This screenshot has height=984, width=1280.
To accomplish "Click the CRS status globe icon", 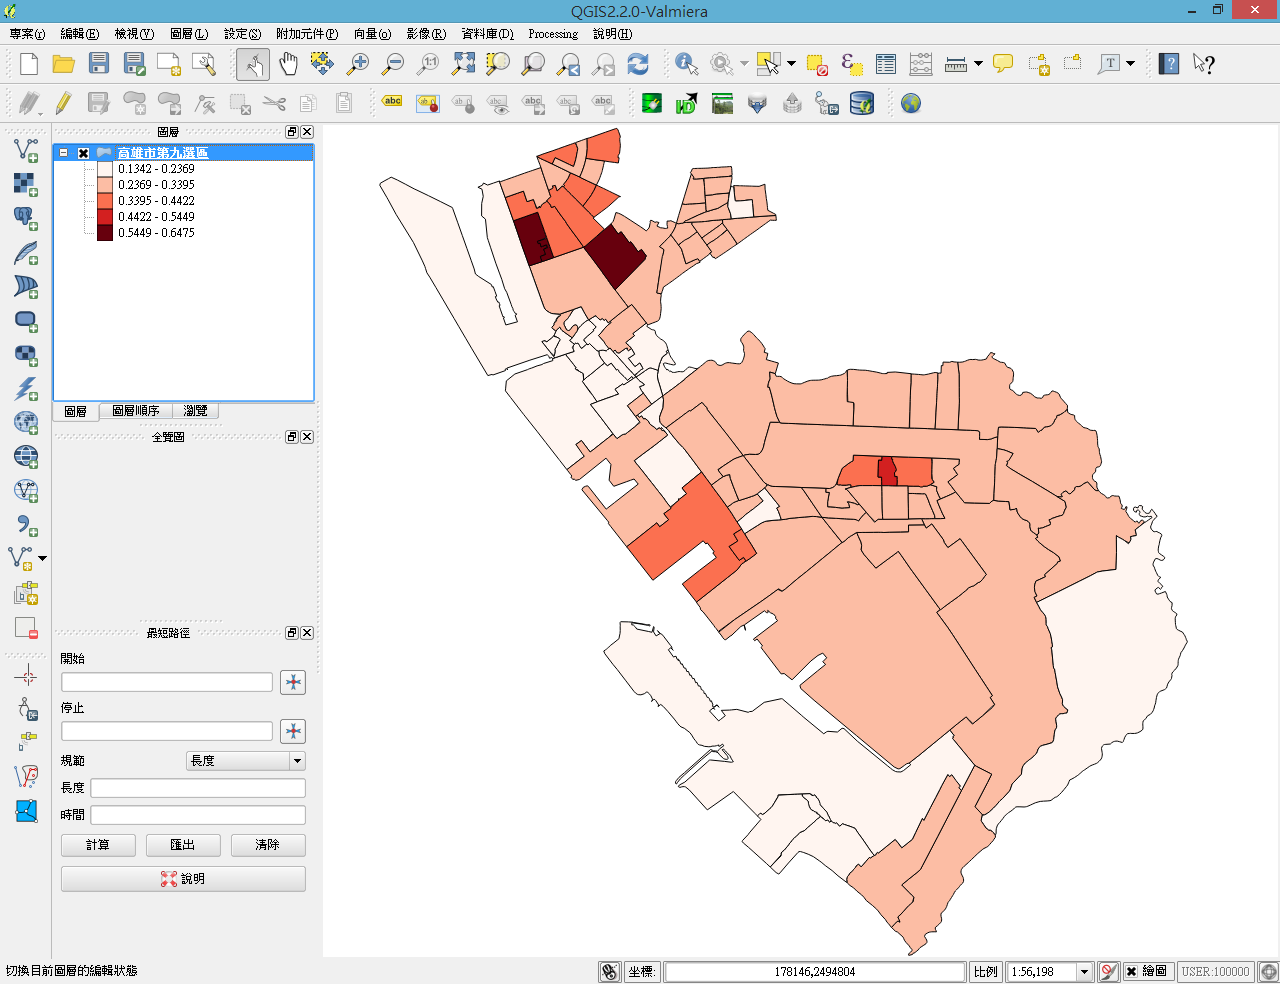I will tap(1268, 971).
